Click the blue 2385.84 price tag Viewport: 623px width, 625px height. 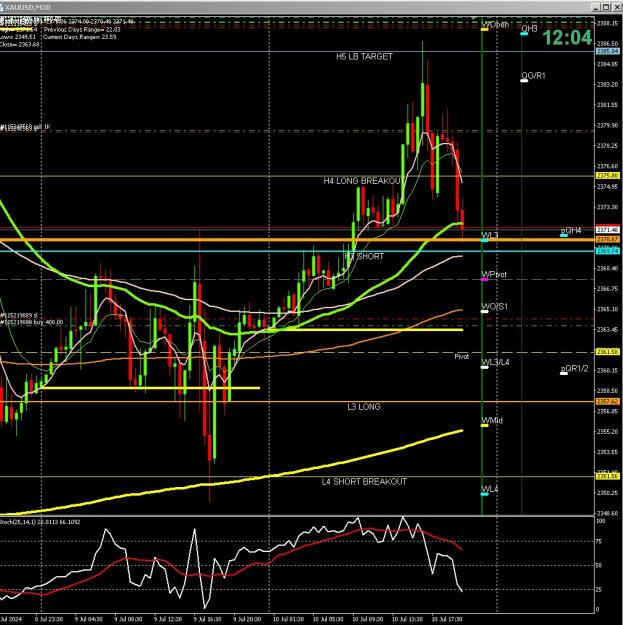(607, 51)
